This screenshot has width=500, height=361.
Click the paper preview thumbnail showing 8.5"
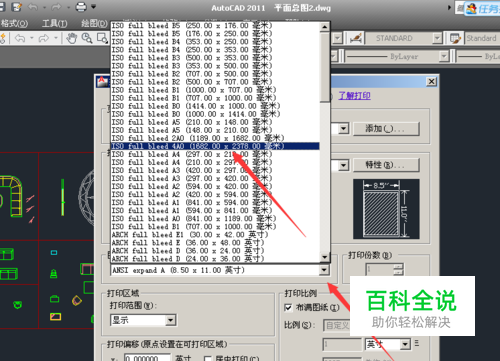point(386,209)
